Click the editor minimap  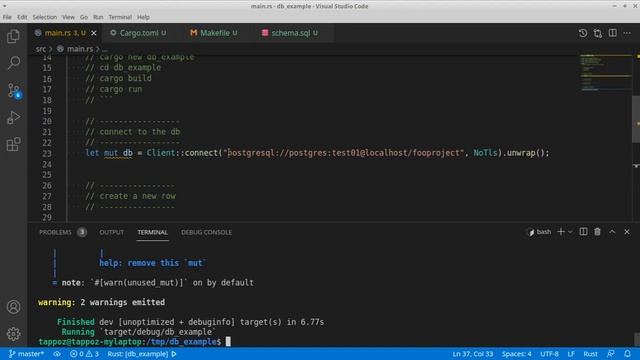605,73
